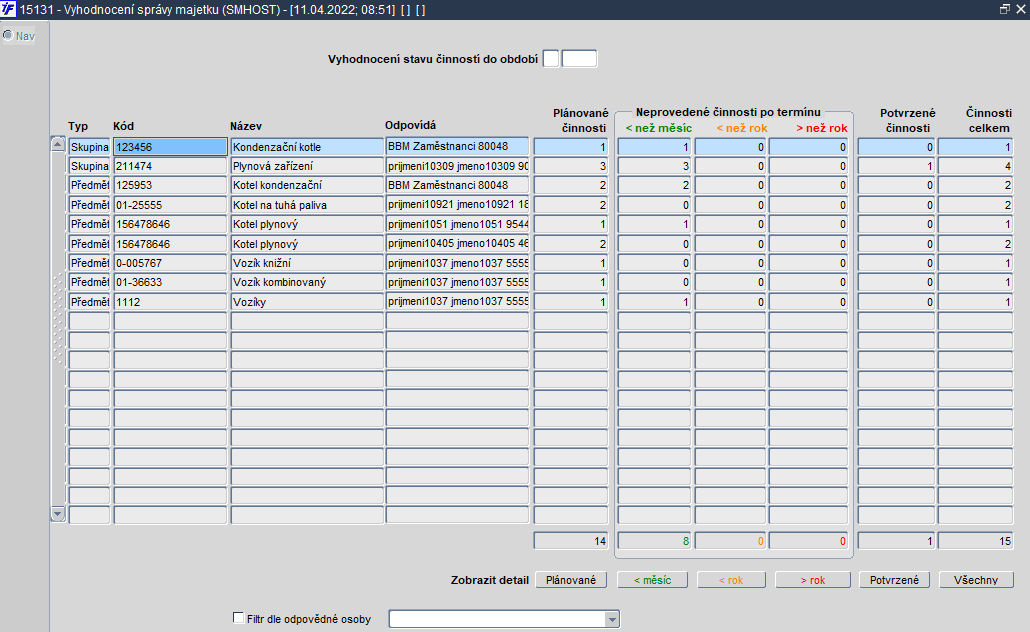
Task: Click Název cell Vozík knižní
Action: [307, 263]
